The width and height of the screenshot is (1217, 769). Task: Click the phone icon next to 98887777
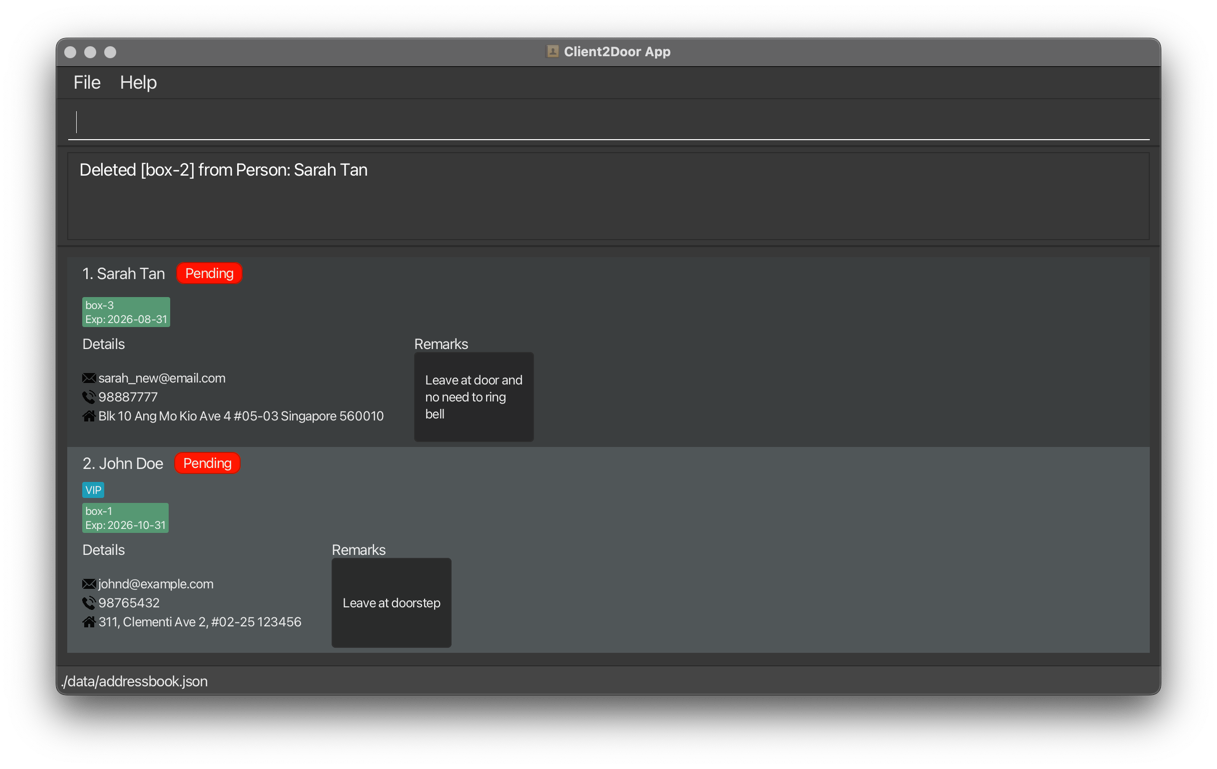(x=89, y=397)
